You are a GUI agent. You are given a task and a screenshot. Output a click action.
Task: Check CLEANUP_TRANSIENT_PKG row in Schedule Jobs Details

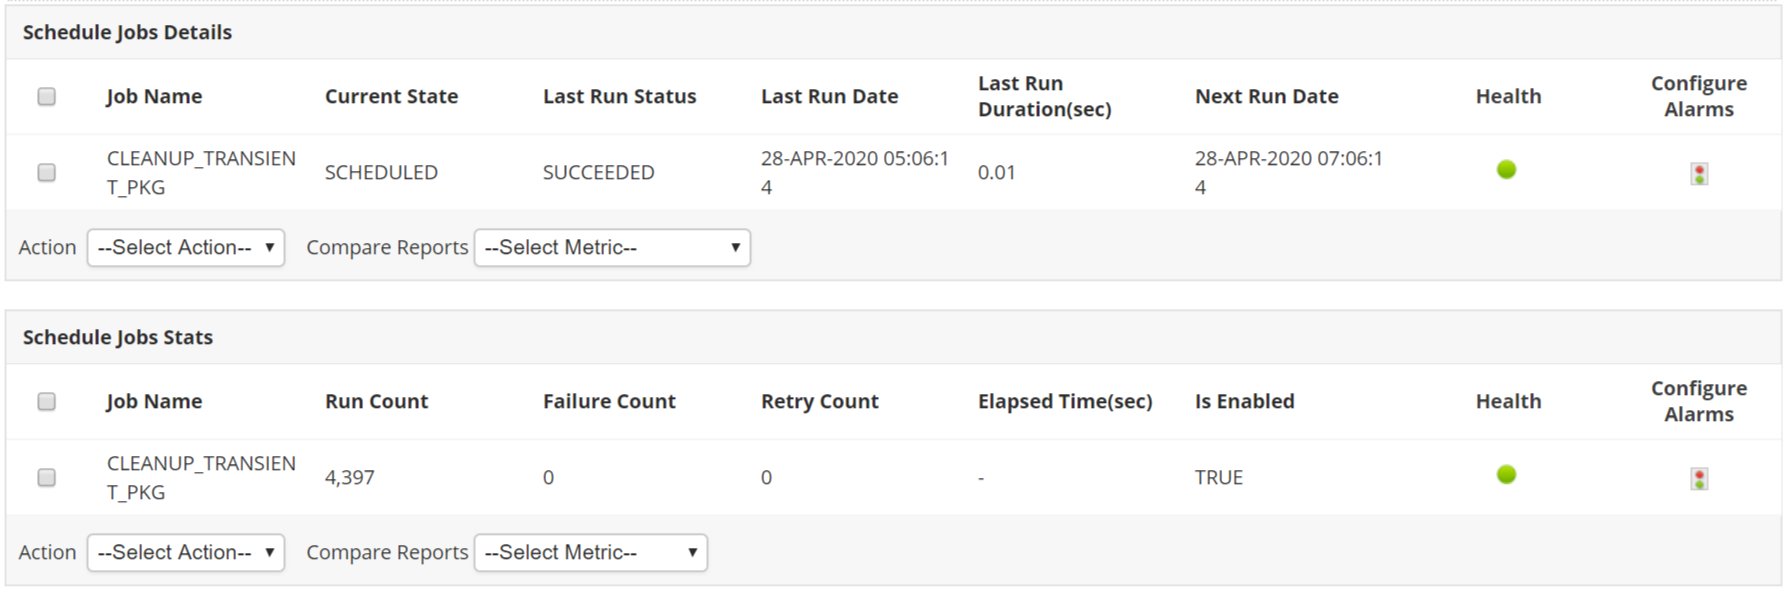47,173
